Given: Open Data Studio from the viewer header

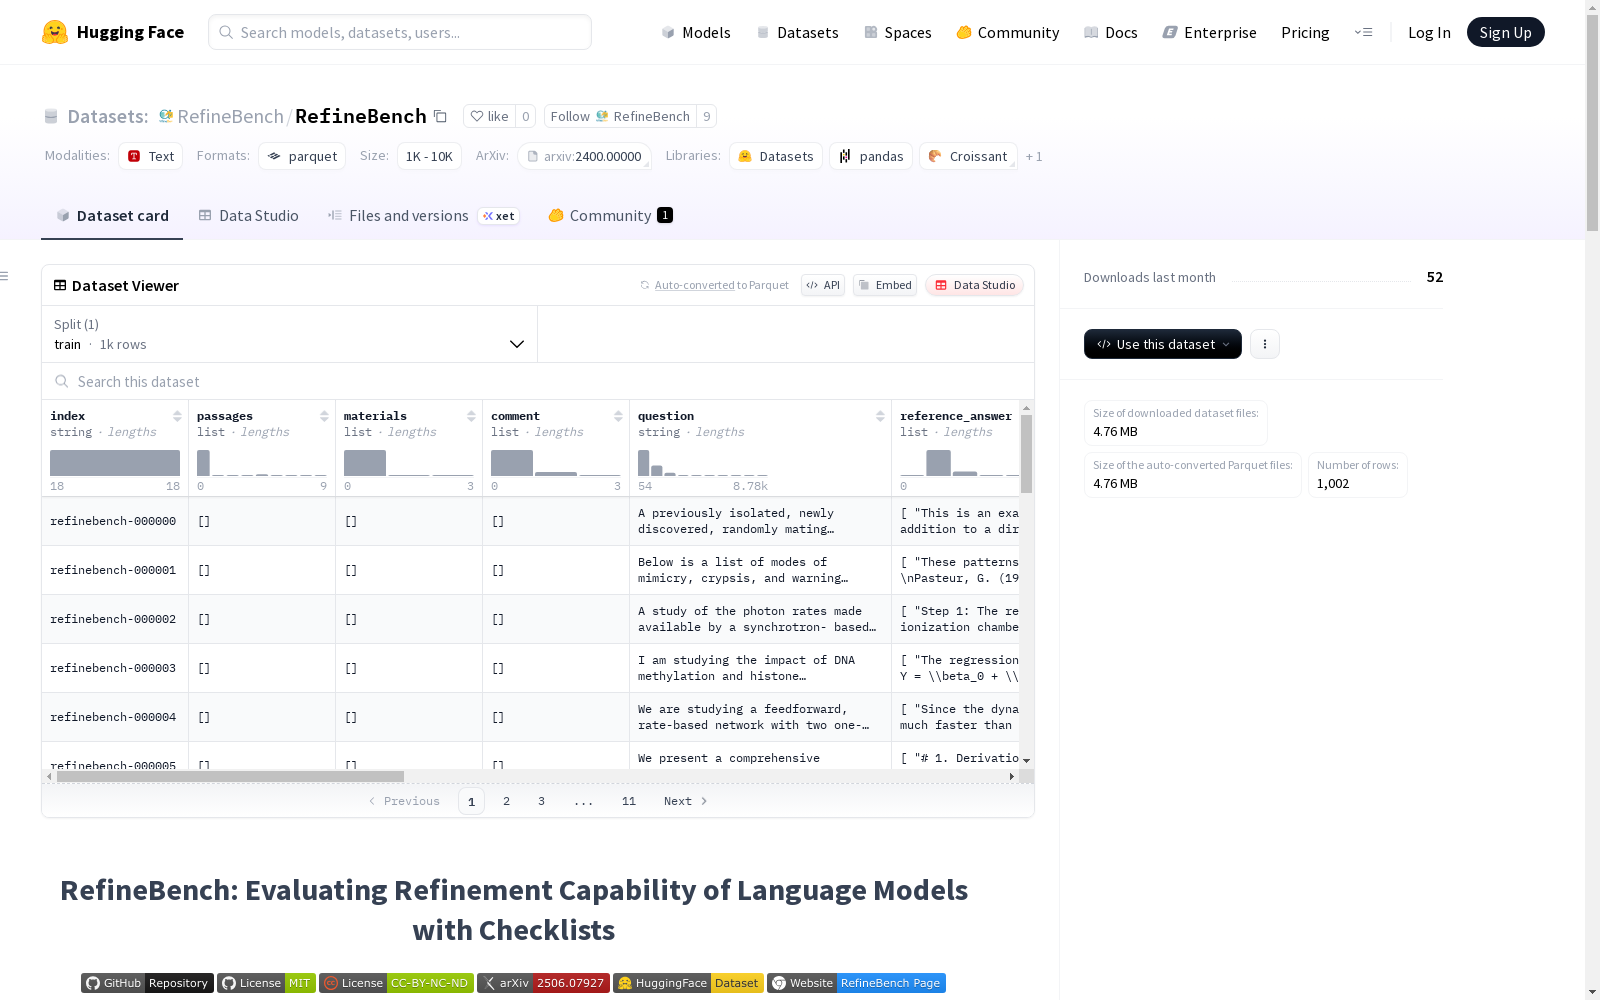Looking at the screenshot, I should (974, 285).
